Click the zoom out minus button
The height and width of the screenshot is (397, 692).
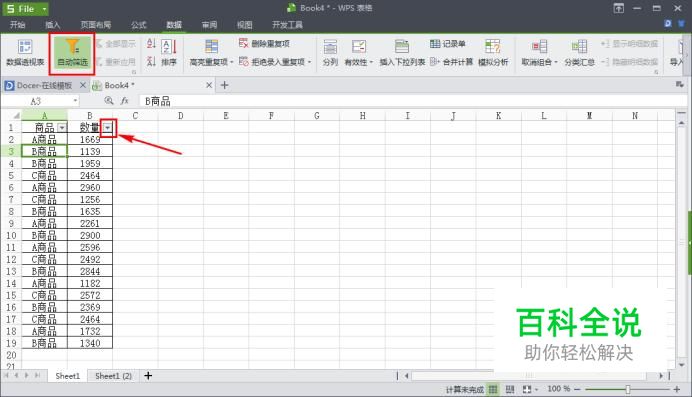(x=576, y=389)
